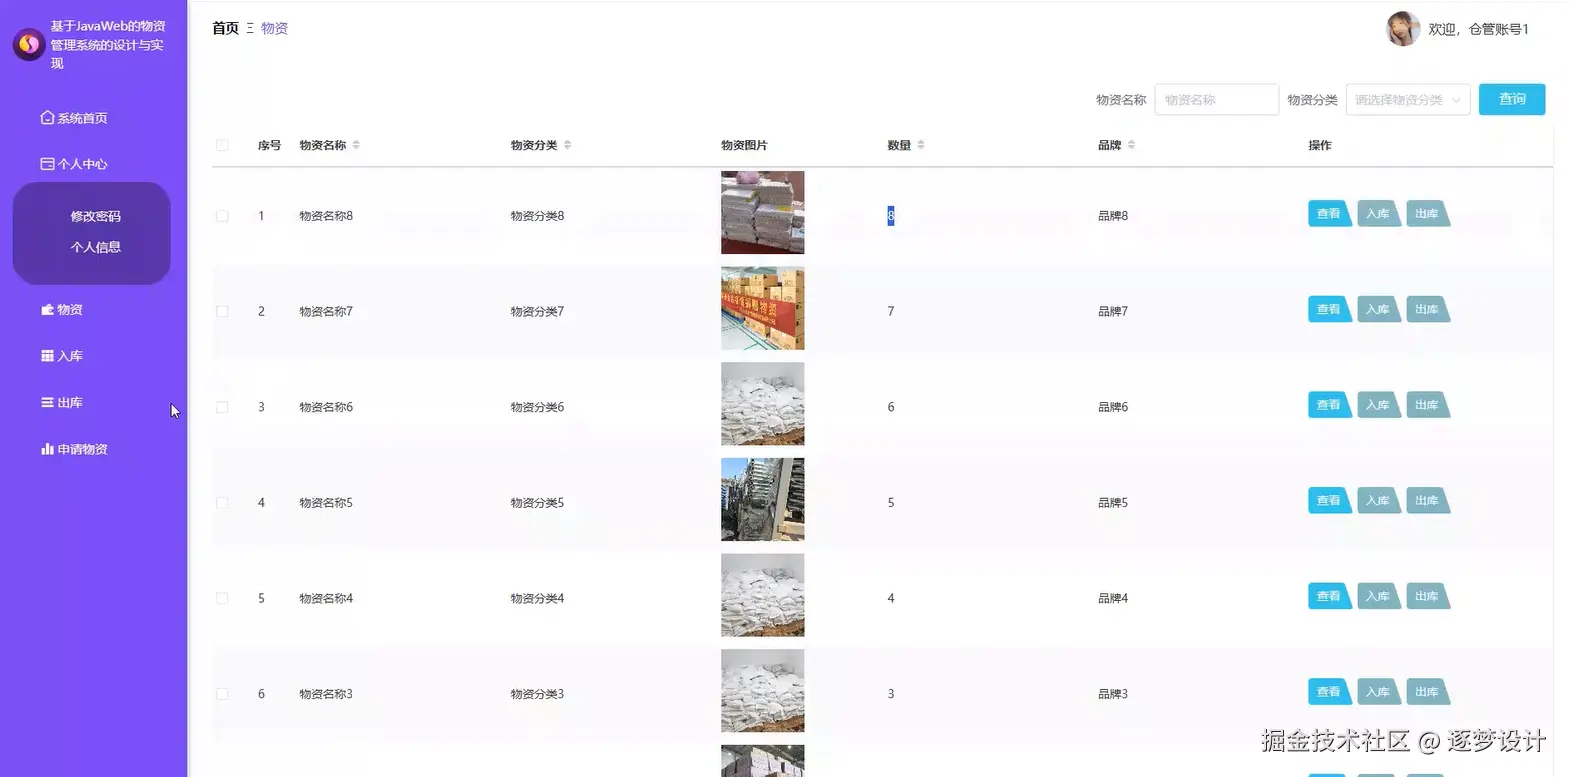Check the row checkbox for 物资名称5
Image resolution: width=1569 pixels, height=777 pixels.
[x=222, y=503]
